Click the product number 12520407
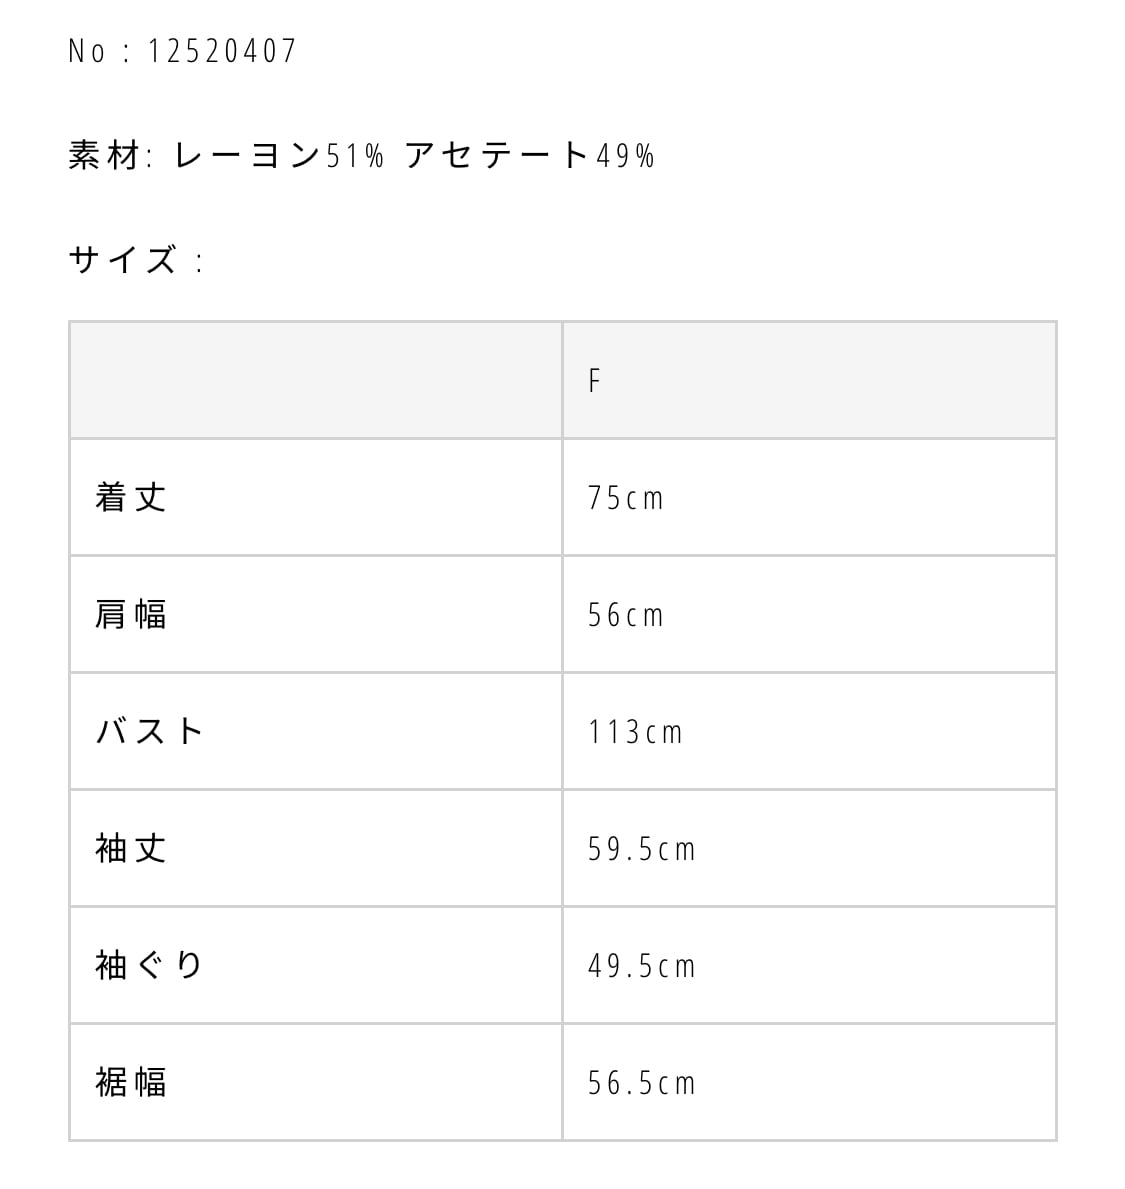Screen dimensions: 1125x1189 pos(222,51)
